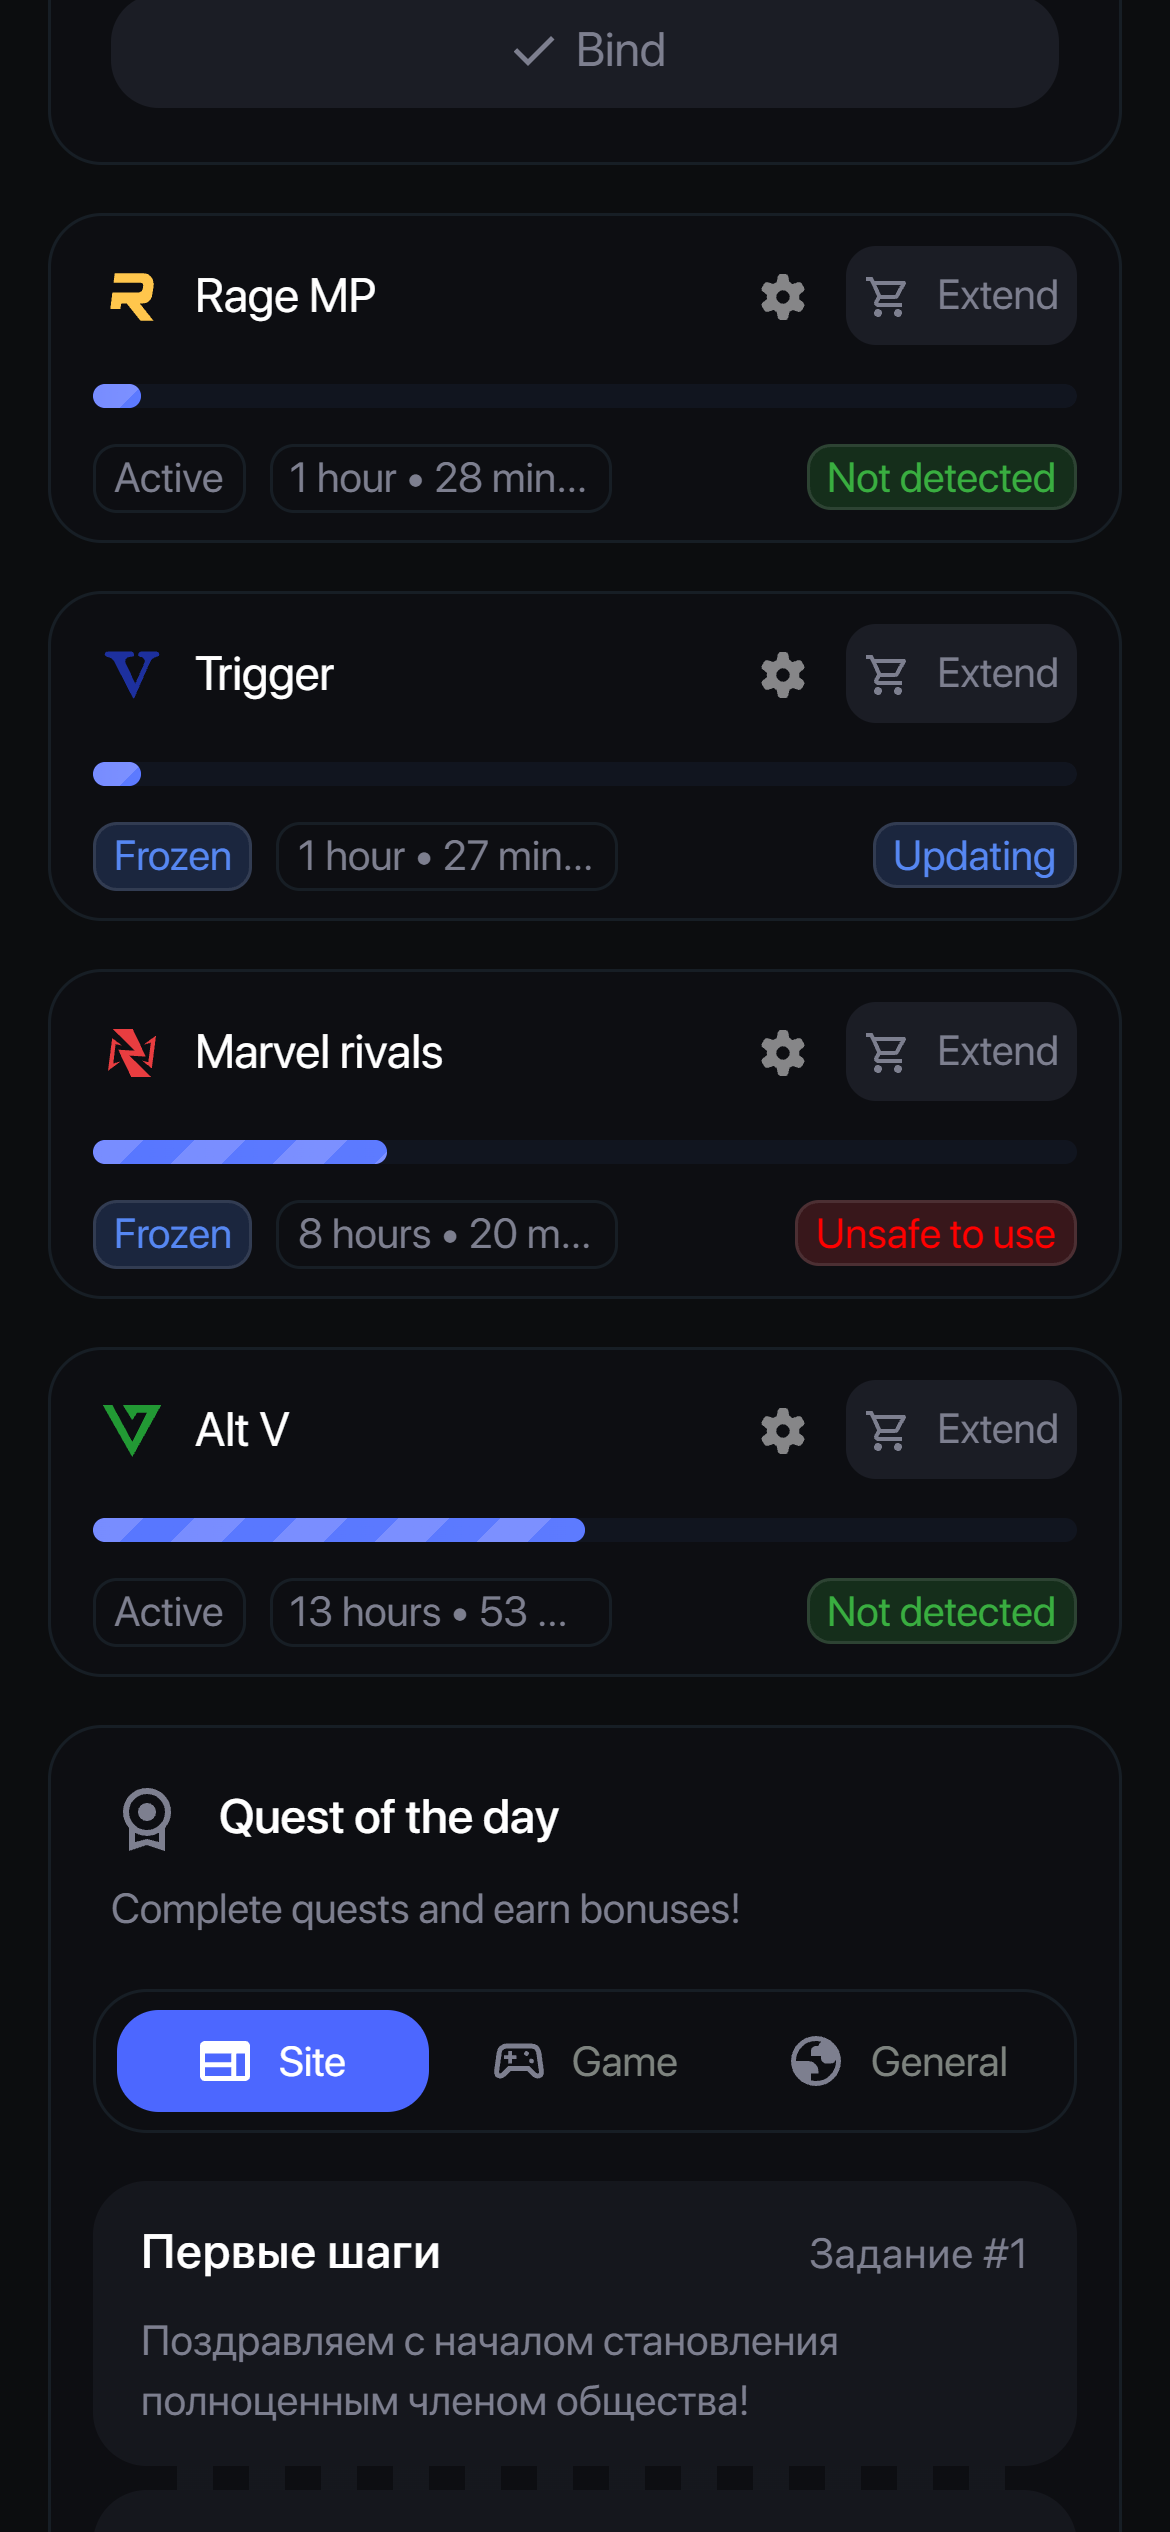Extend the Alt V subscription
The width and height of the screenshot is (1170, 2532).
(x=961, y=1430)
